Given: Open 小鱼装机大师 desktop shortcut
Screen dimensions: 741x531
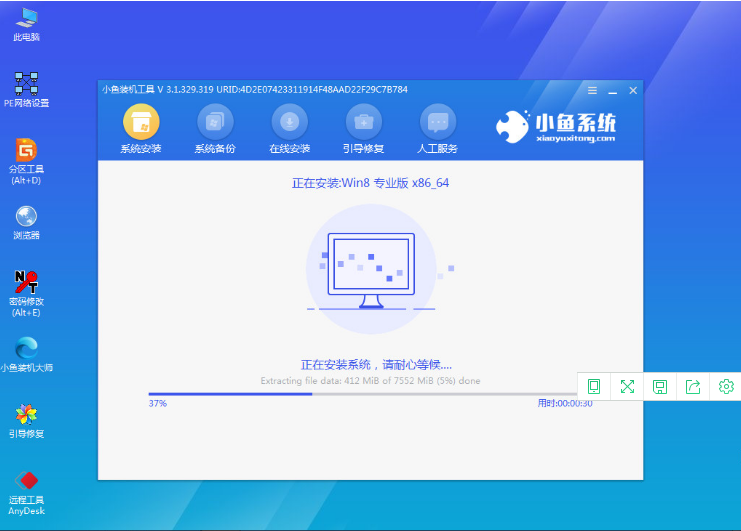Looking at the screenshot, I should 26,355.
